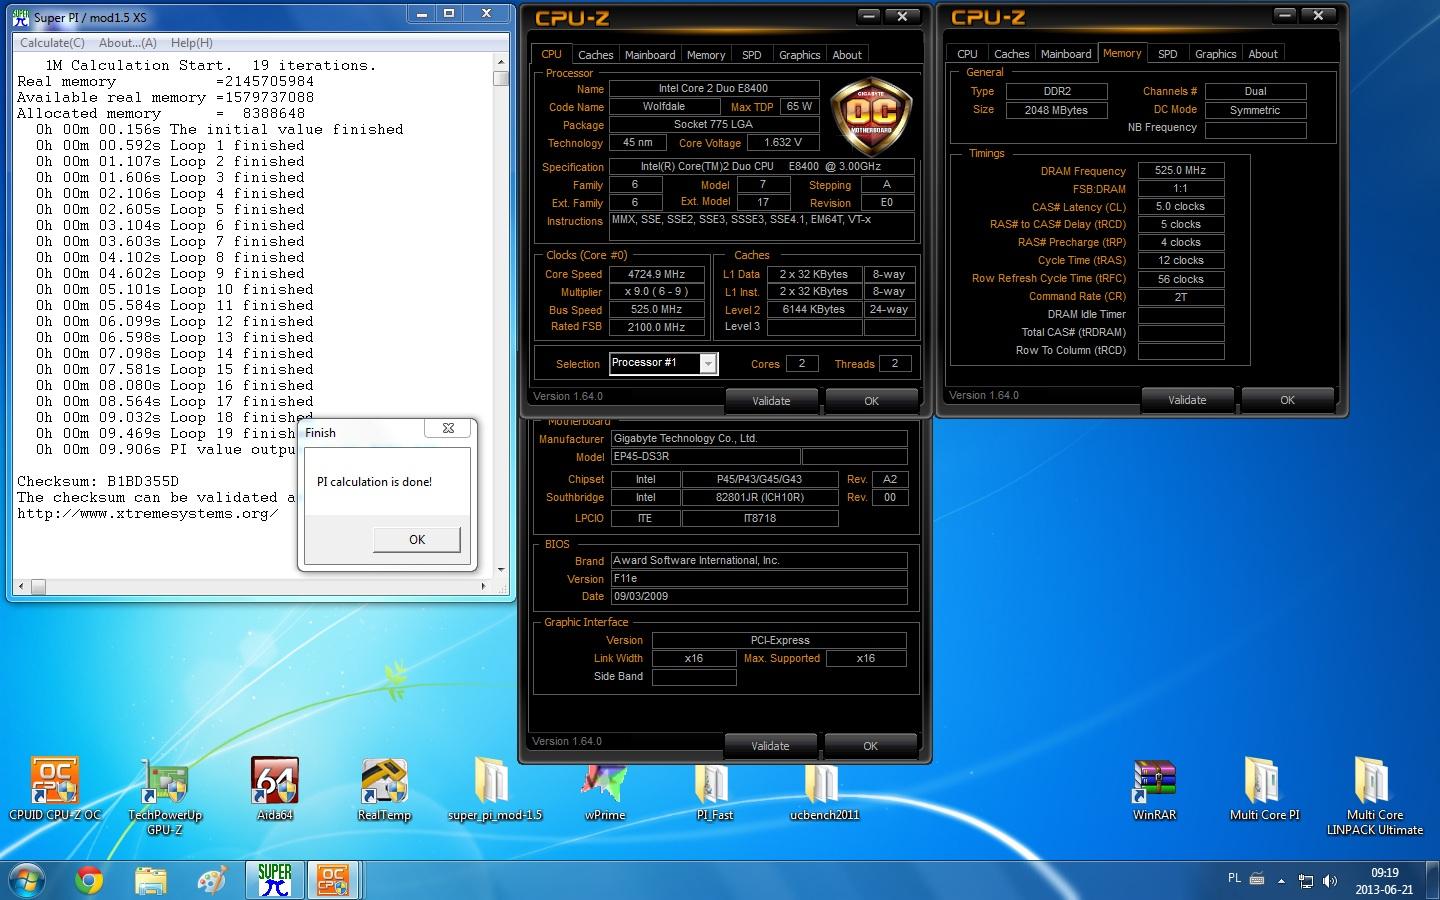Open the PI_Fast folder icon
Viewport: 1440px width, 900px height.
(x=715, y=790)
